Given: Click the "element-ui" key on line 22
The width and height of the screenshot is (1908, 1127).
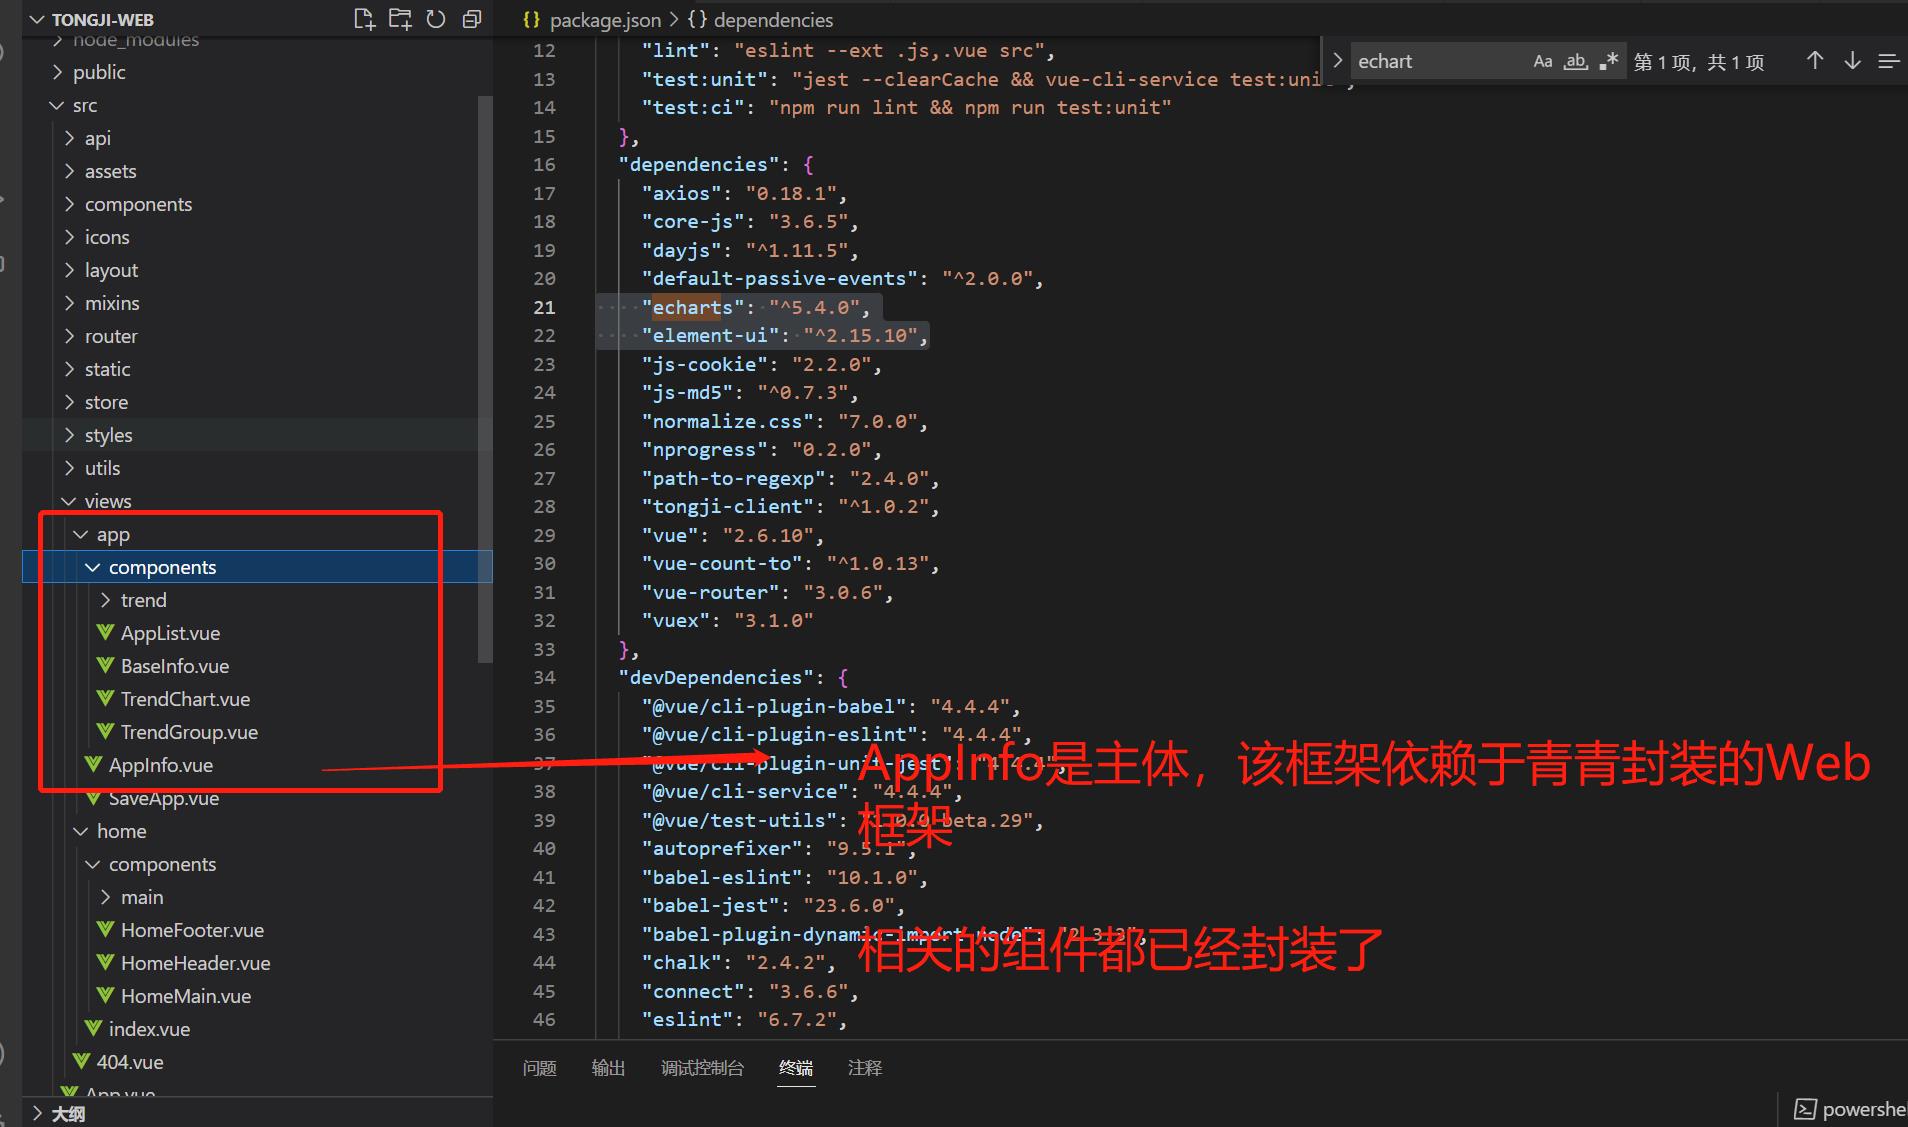Looking at the screenshot, I should pyautogui.click(x=710, y=335).
